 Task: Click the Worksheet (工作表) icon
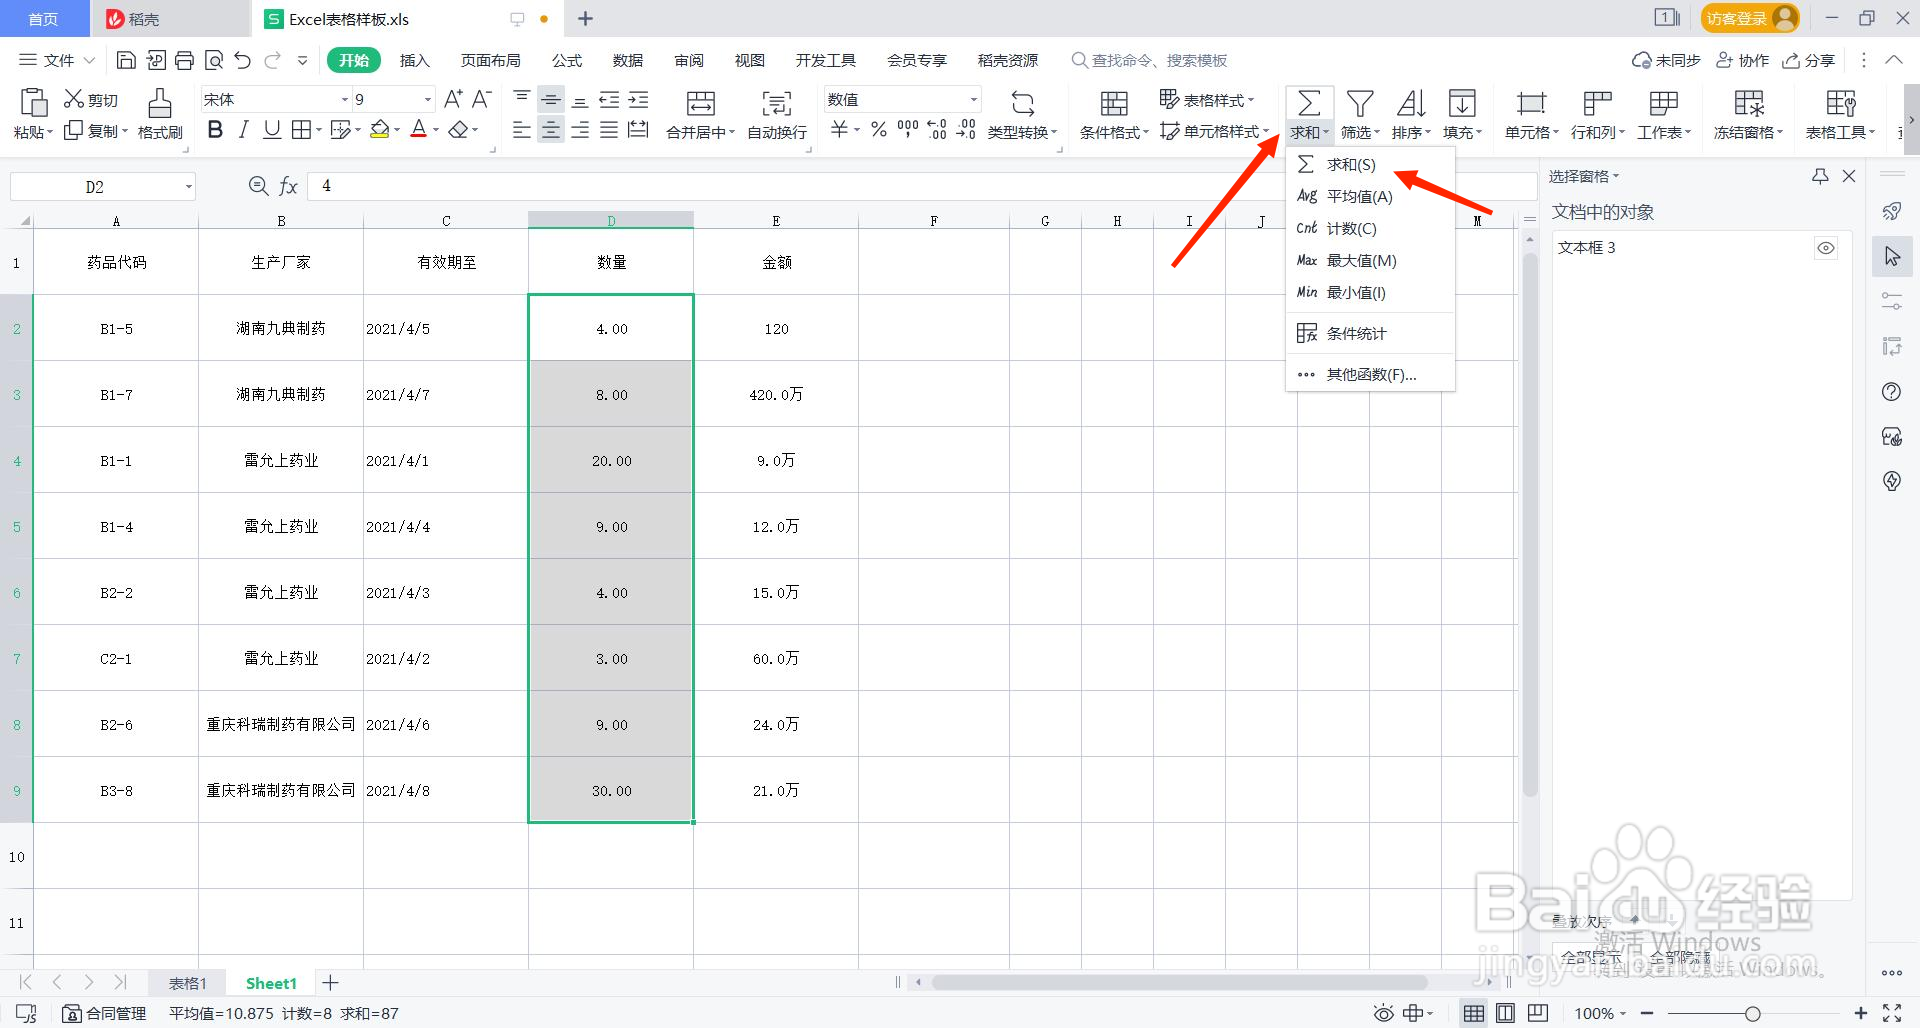point(1664,103)
